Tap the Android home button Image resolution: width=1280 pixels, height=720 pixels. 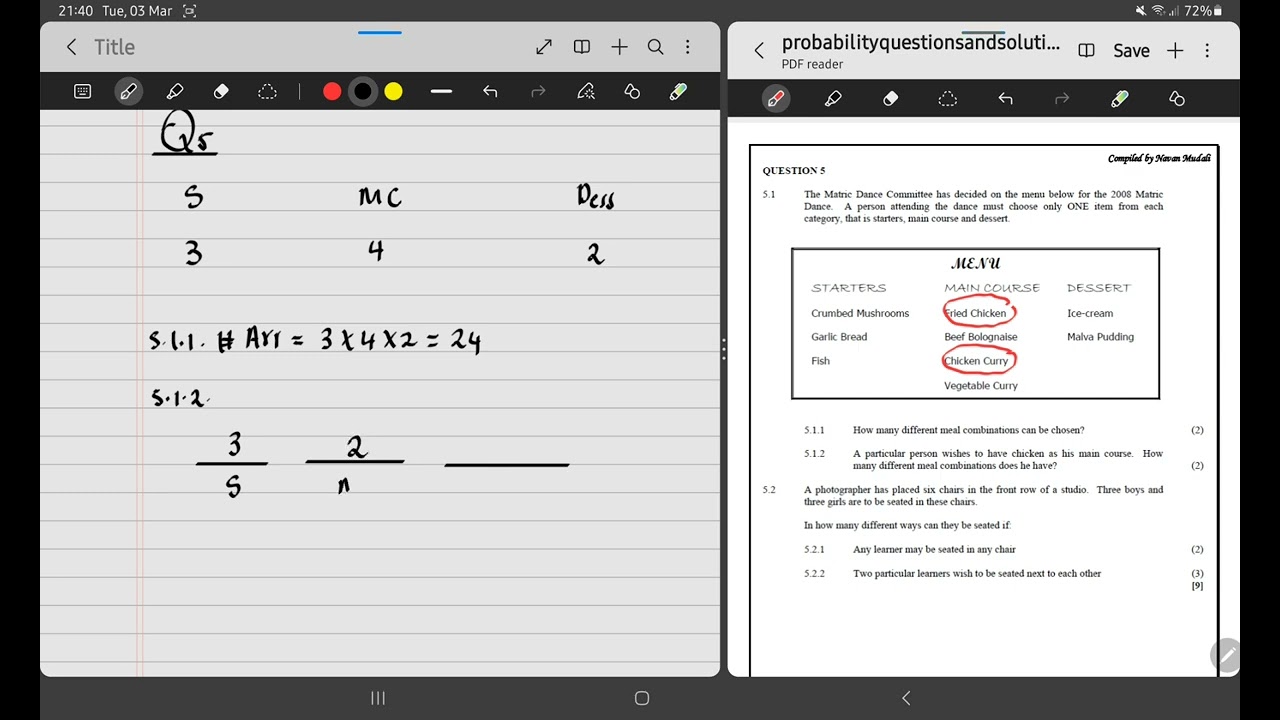point(642,698)
